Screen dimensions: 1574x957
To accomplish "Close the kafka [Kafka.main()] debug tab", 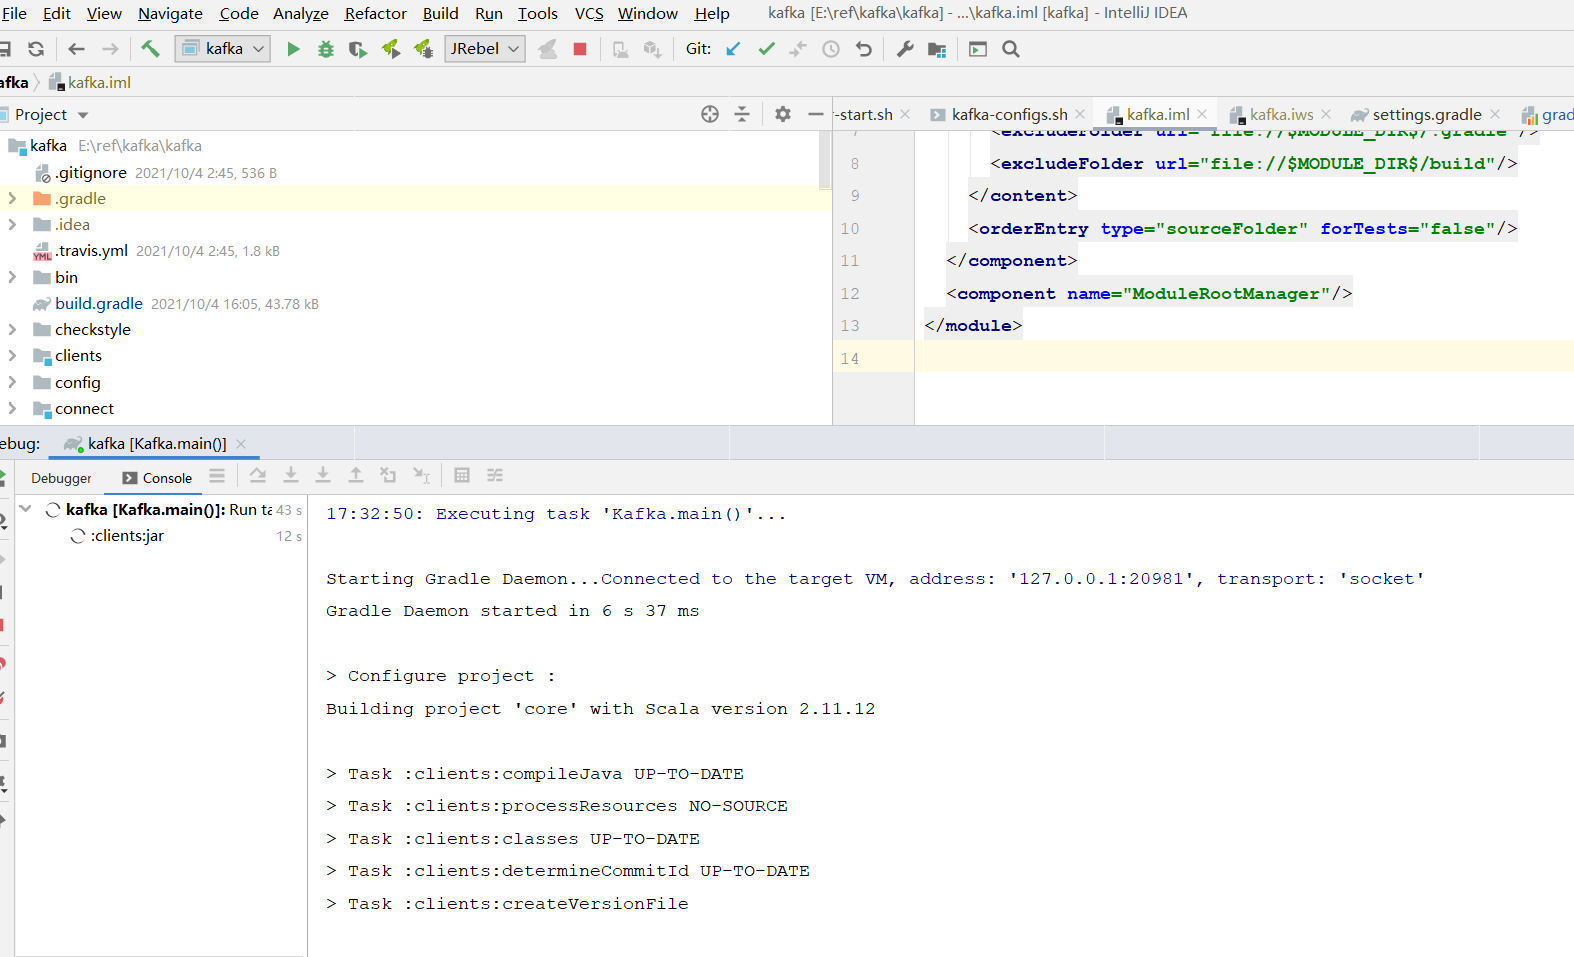I will point(241,443).
